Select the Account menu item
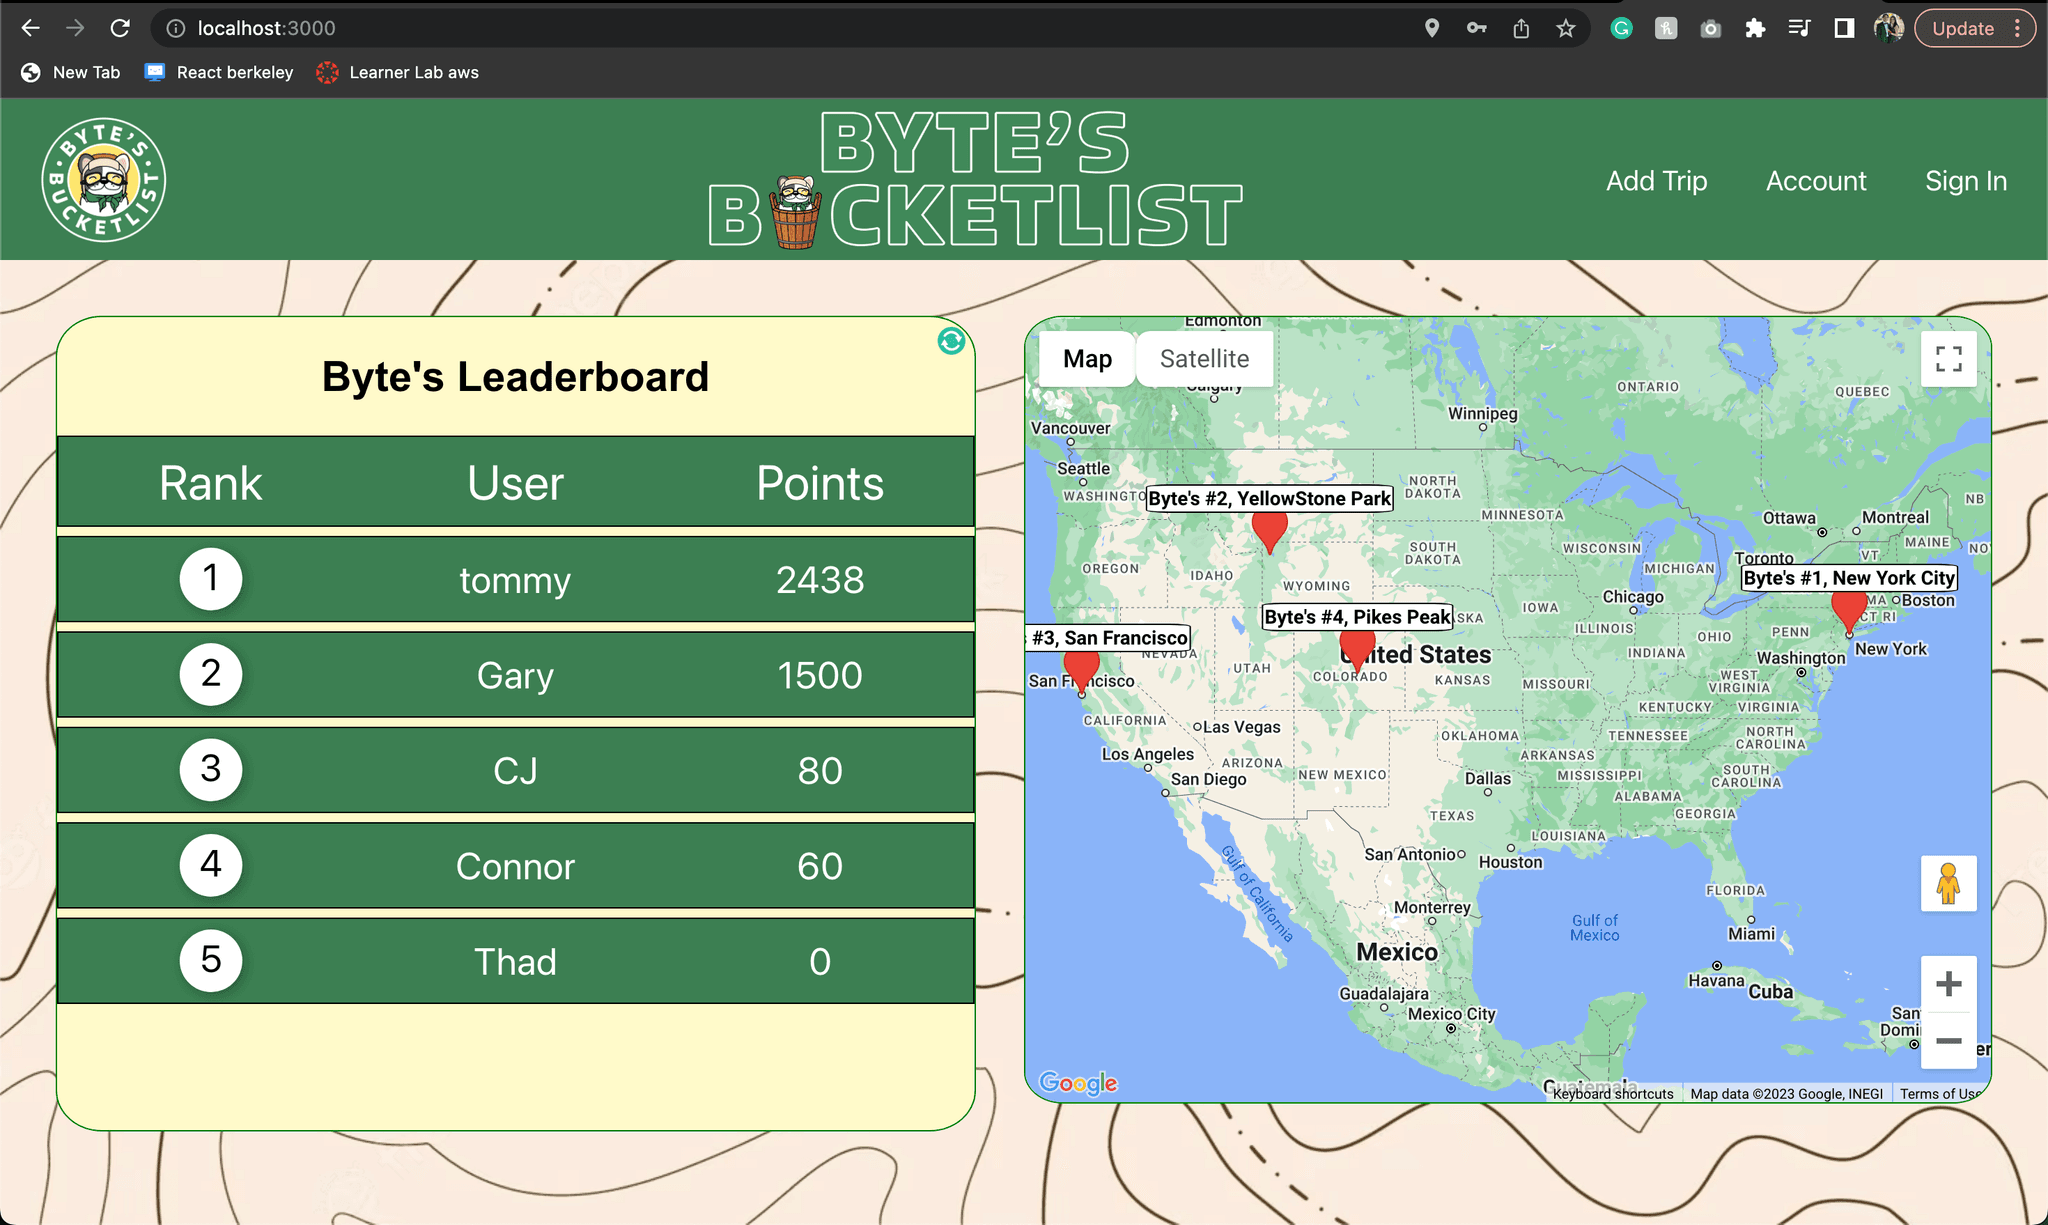2048x1225 pixels. [1816, 181]
